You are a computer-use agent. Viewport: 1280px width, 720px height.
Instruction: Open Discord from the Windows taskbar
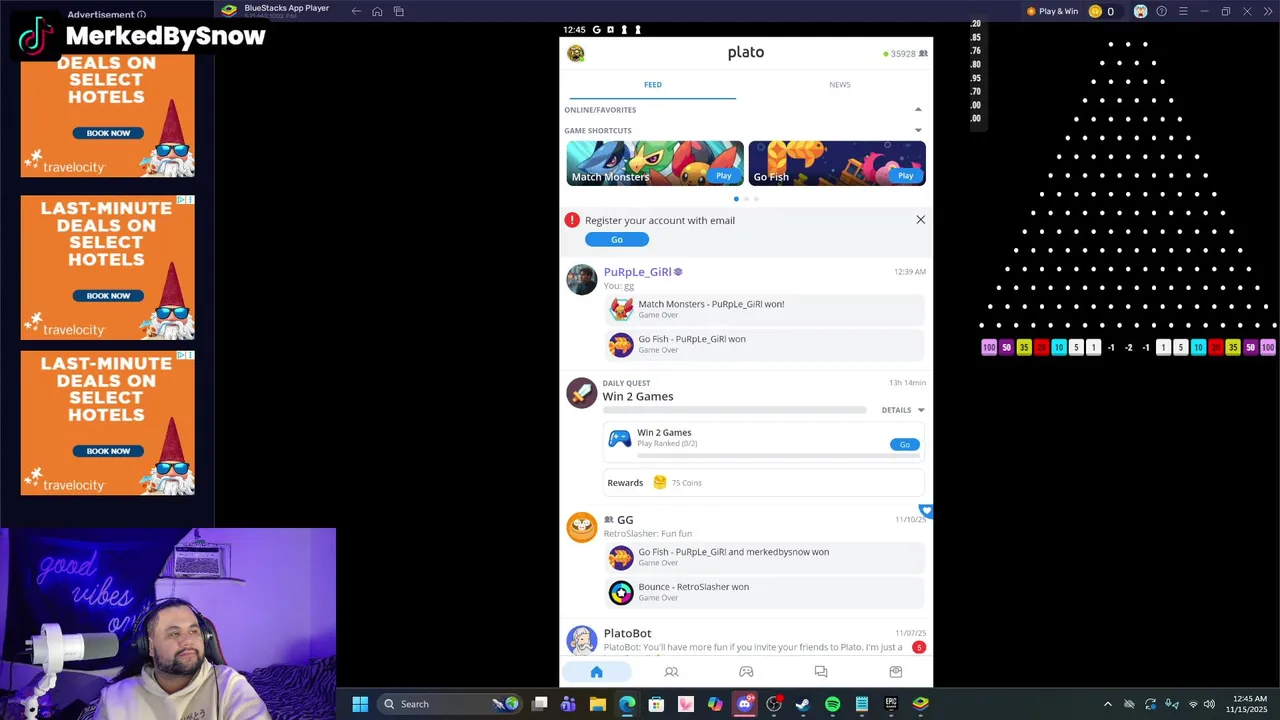(744, 704)
